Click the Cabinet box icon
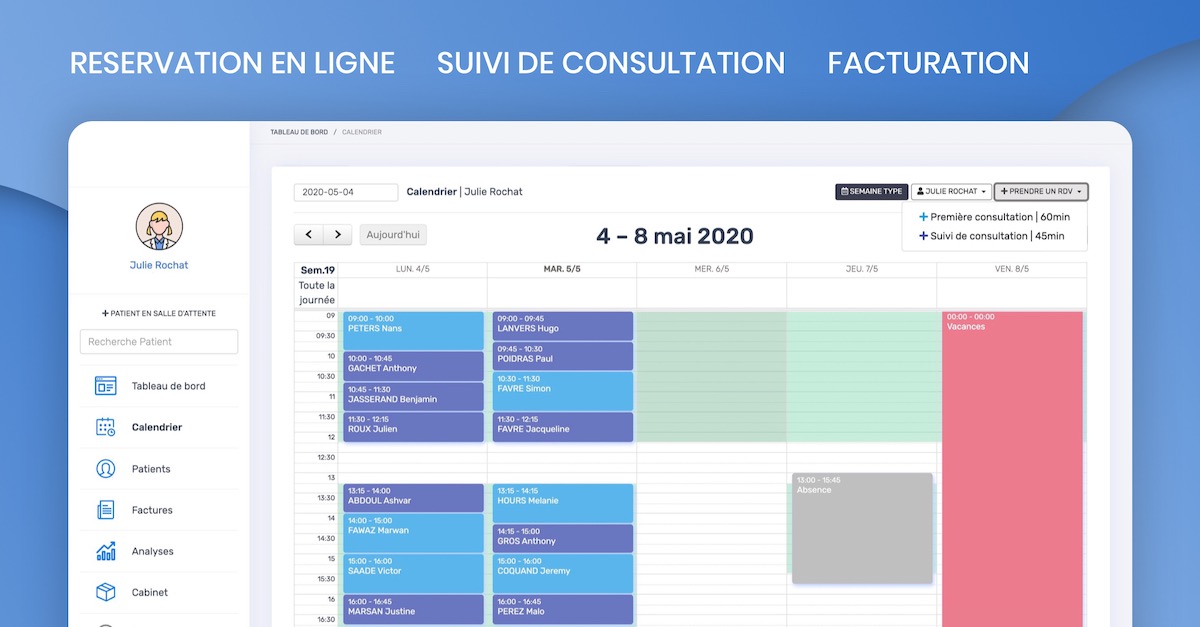Image resolution: width=1200 pixels, height=627 pixels. tap(105, 592)
